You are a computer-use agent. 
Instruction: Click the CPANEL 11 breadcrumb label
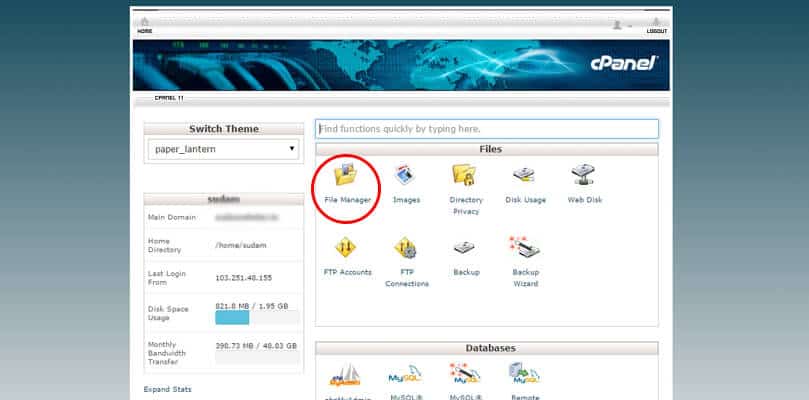coord(169,98)
